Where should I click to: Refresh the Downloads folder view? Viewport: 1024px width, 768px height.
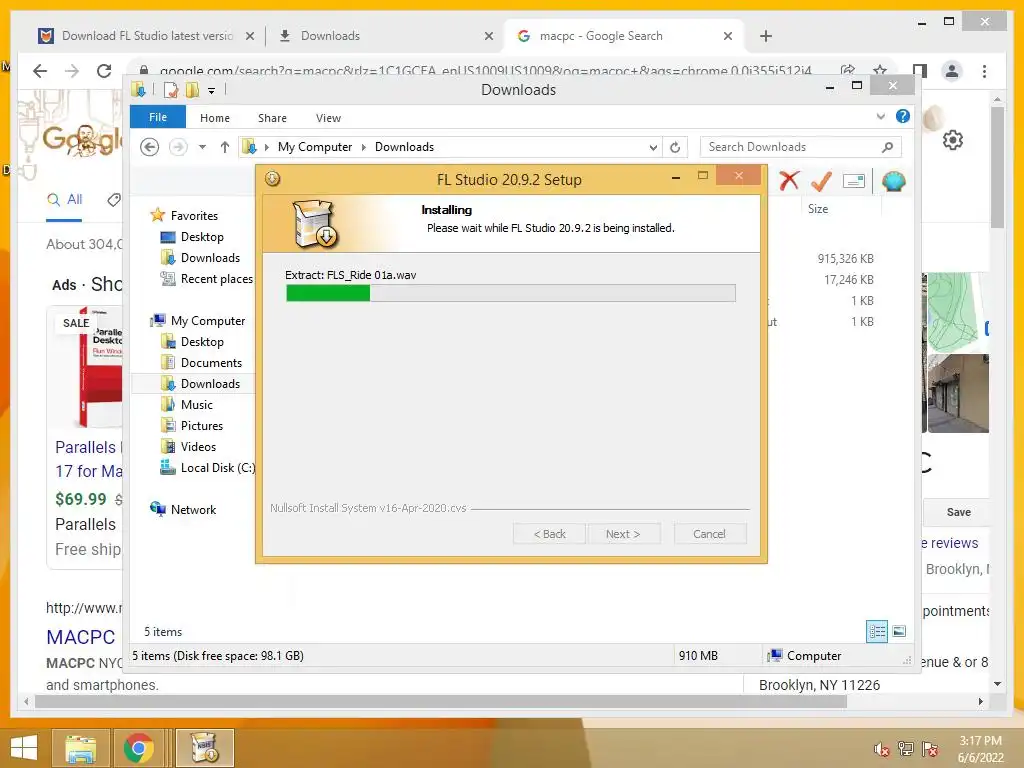675,148
